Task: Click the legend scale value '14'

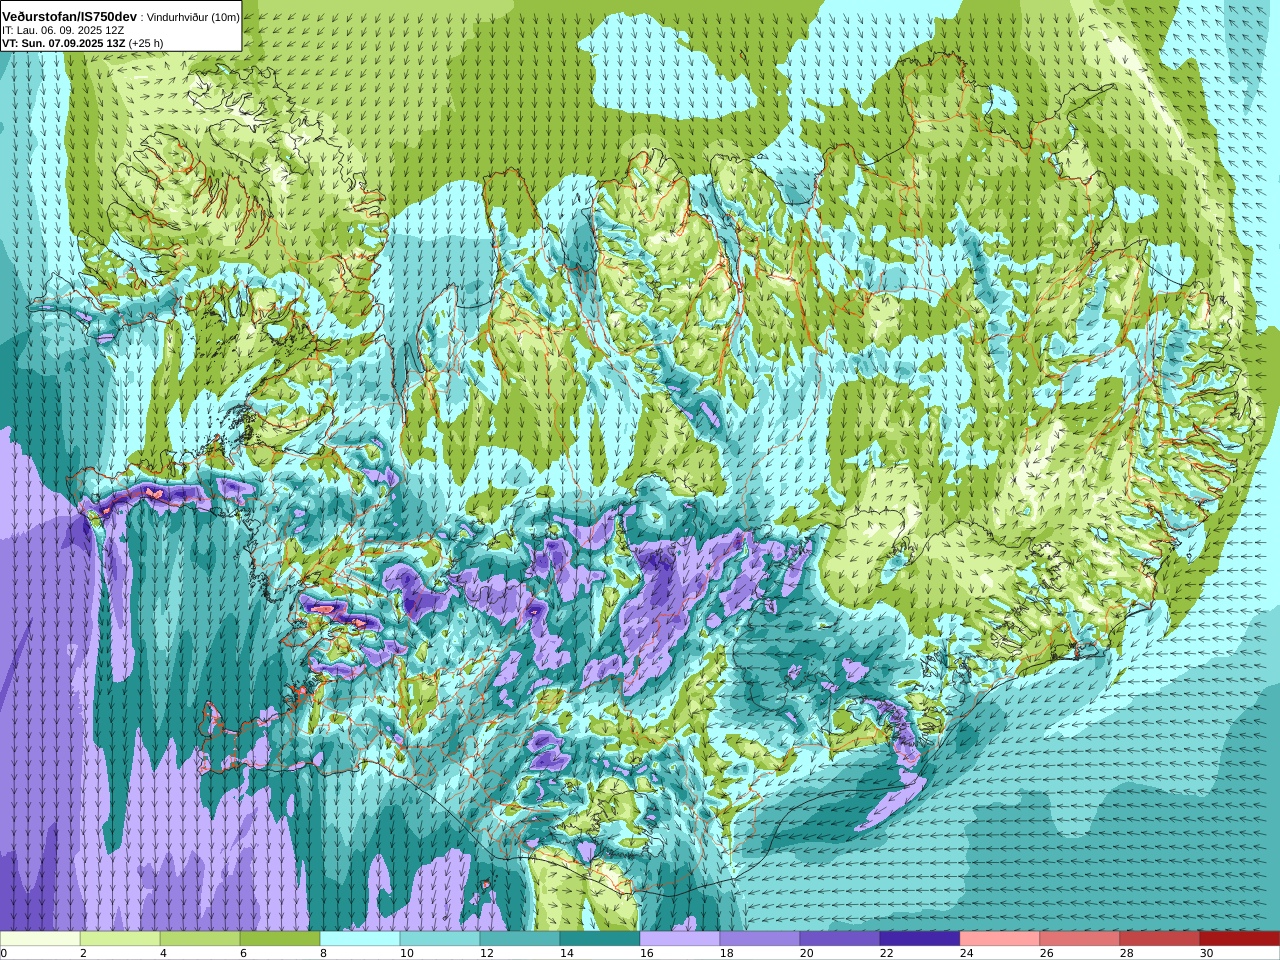Action: 566,953
